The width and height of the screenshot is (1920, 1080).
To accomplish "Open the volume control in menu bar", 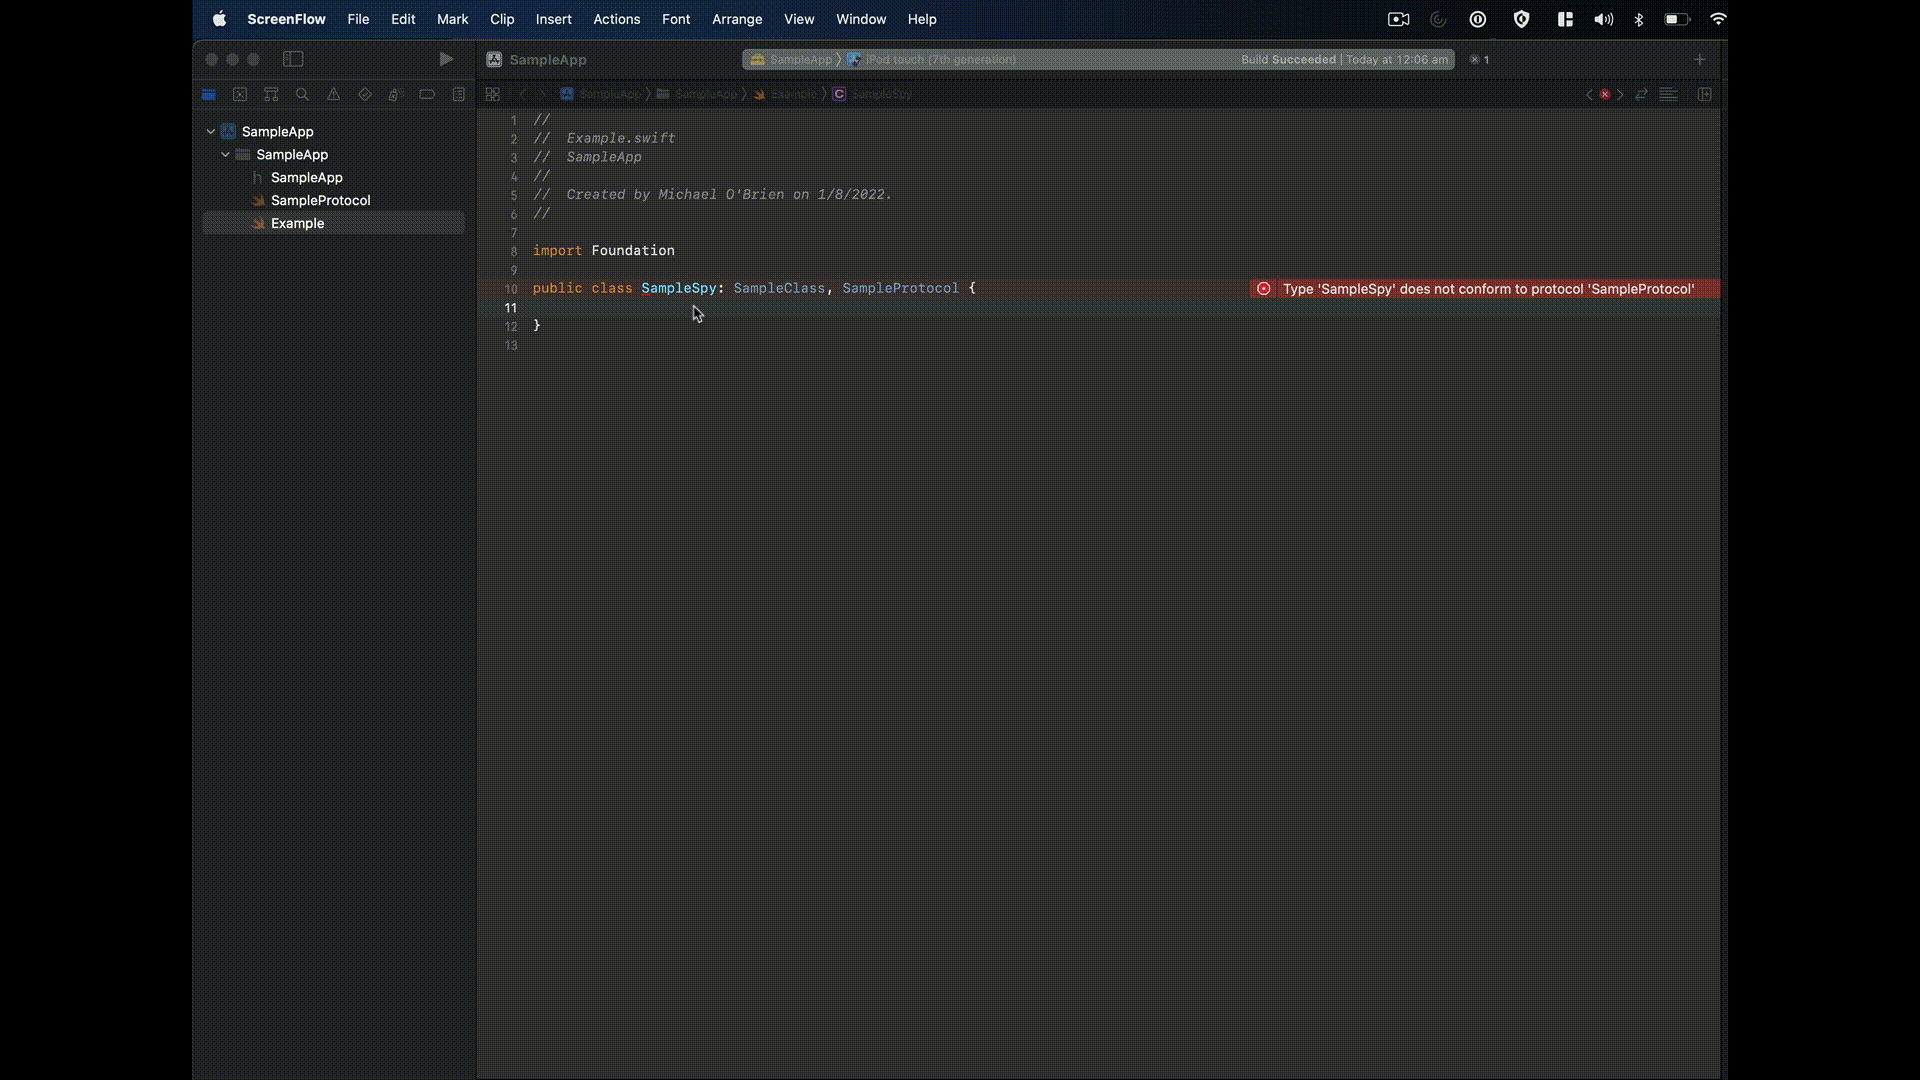I will pyautogui.click(x=1603, y=19).
